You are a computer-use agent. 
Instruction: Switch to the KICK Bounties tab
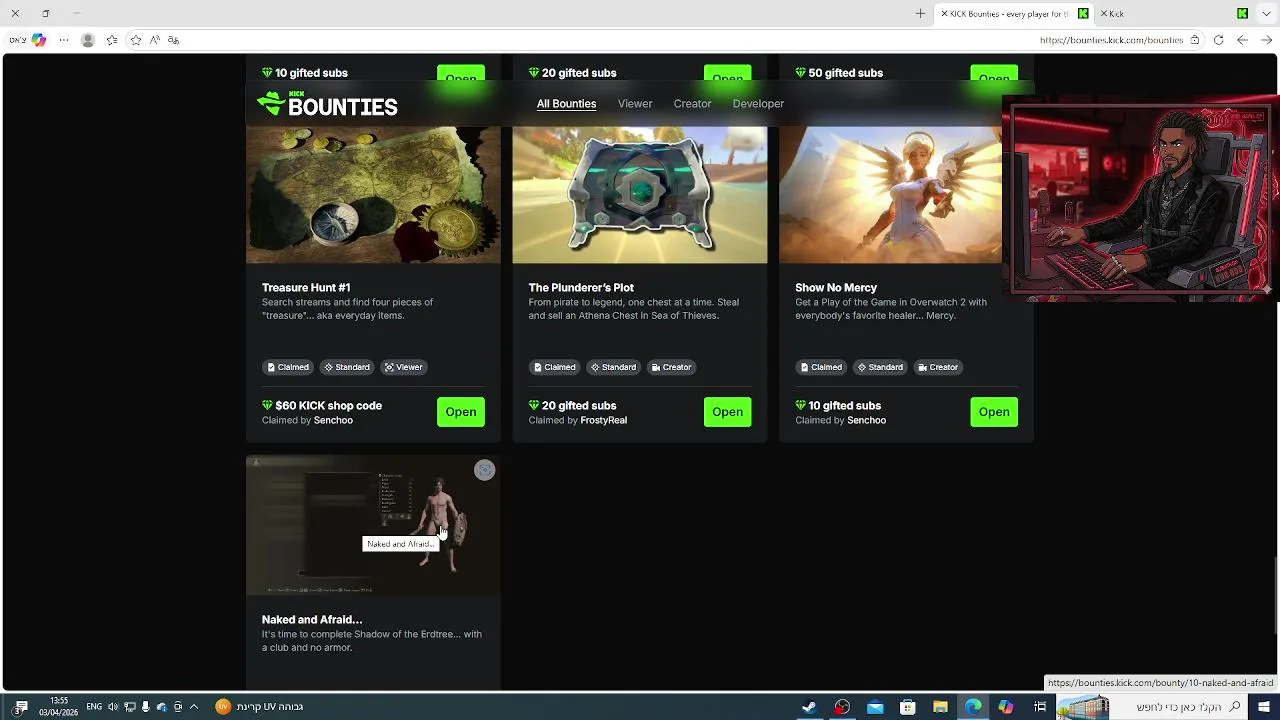point(1014,13)
